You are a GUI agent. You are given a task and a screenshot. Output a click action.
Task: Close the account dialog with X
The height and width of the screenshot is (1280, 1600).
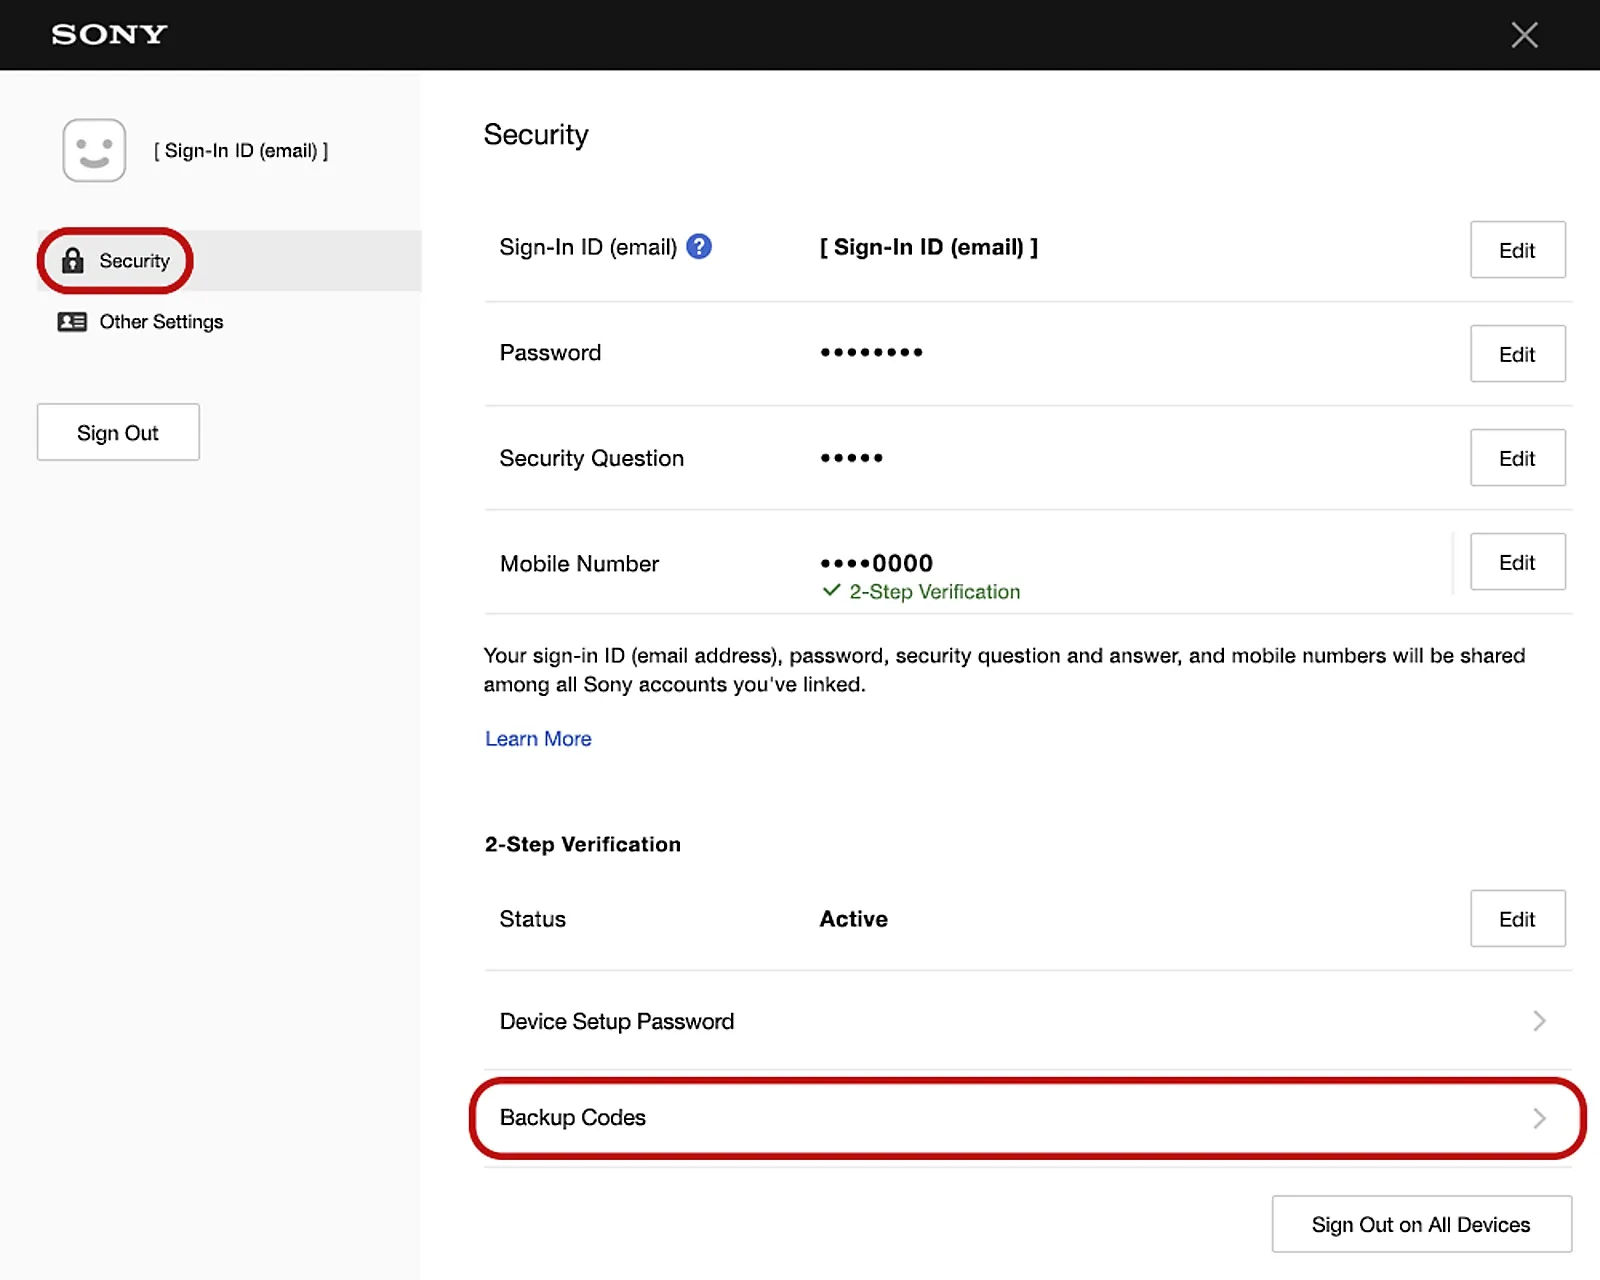[x=1524, y=35]
